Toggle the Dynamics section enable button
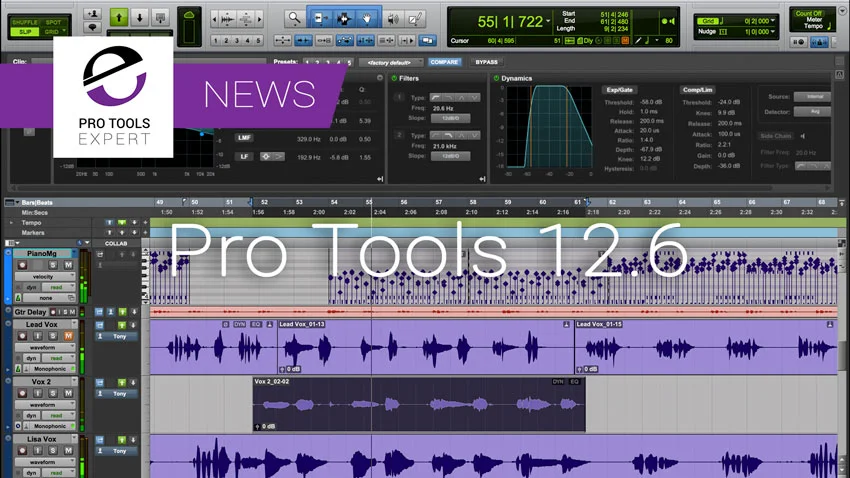Screen dimensions: 850x478 pyautogui.click(x=496, y=79)
